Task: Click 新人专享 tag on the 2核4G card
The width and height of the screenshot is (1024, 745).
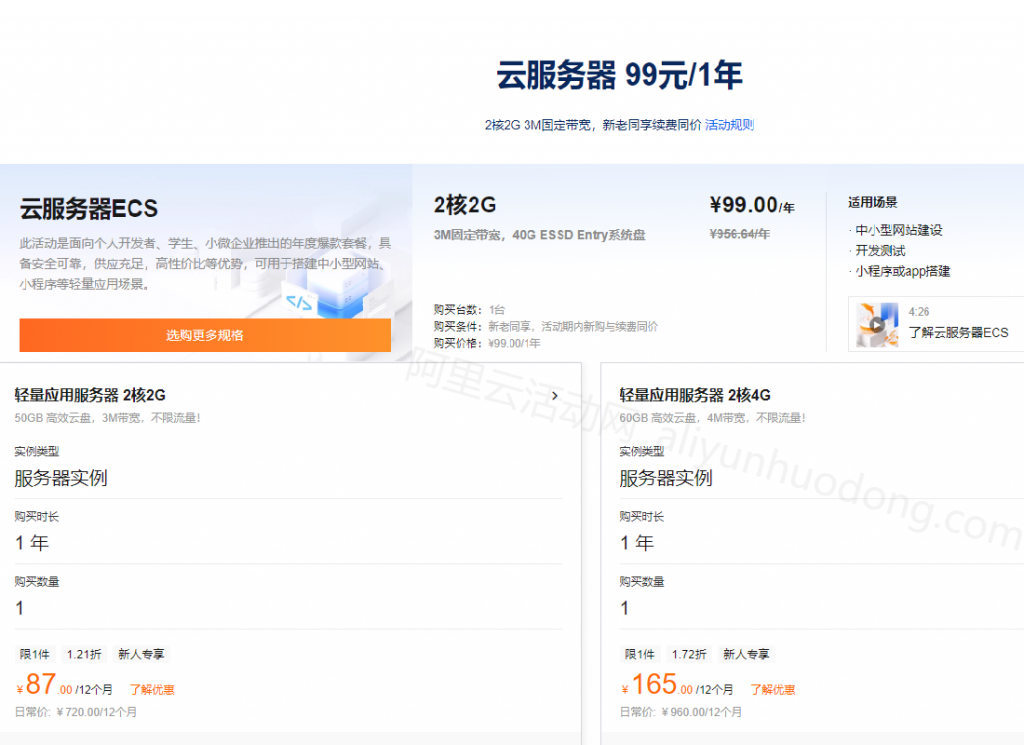Action: 746,654
